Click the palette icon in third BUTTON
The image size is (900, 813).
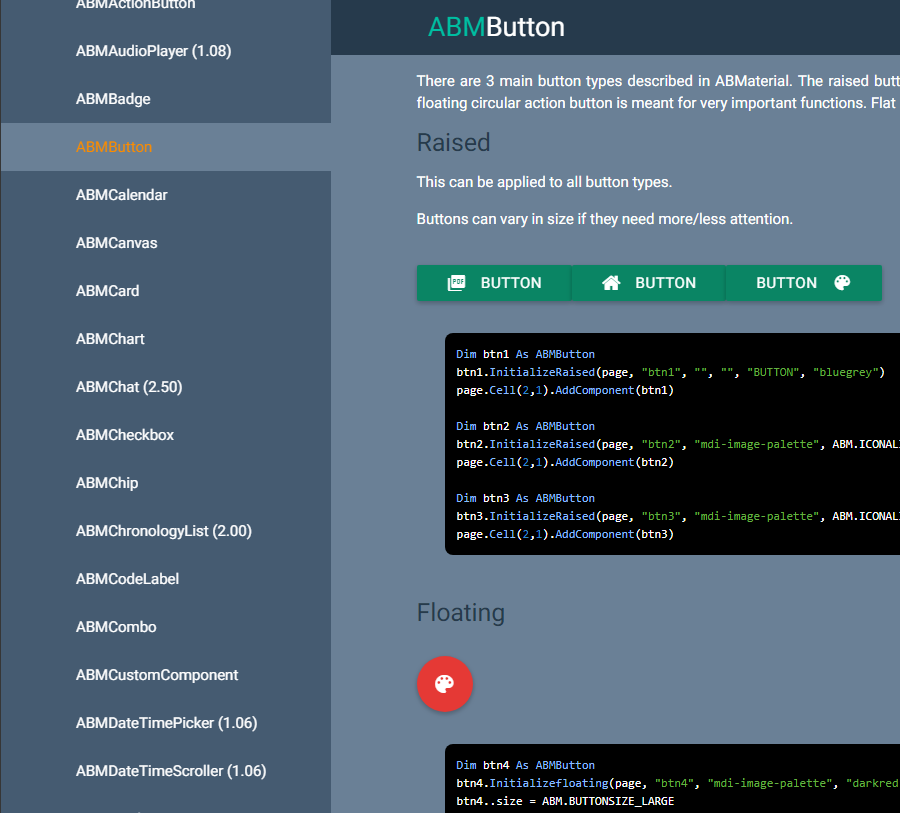click(842, 283)
